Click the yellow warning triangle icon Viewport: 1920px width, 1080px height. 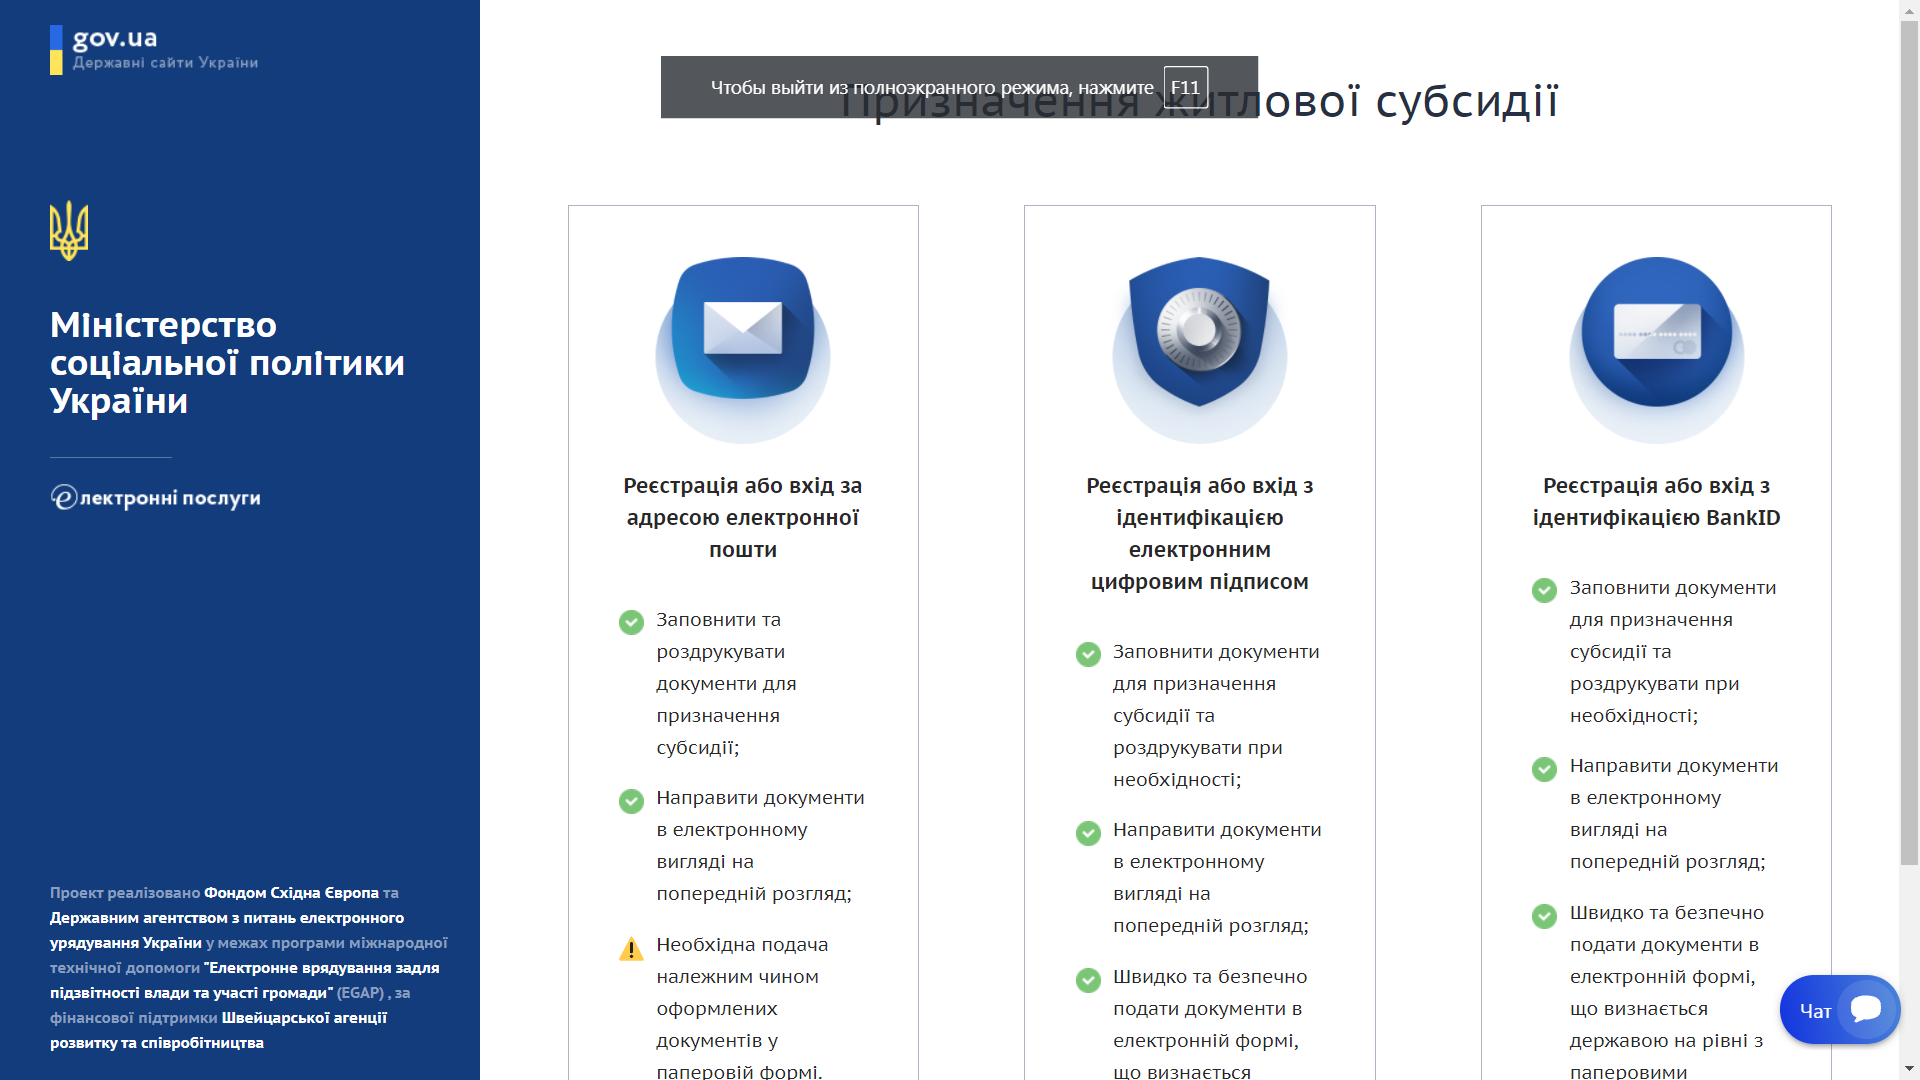point(631,948)
